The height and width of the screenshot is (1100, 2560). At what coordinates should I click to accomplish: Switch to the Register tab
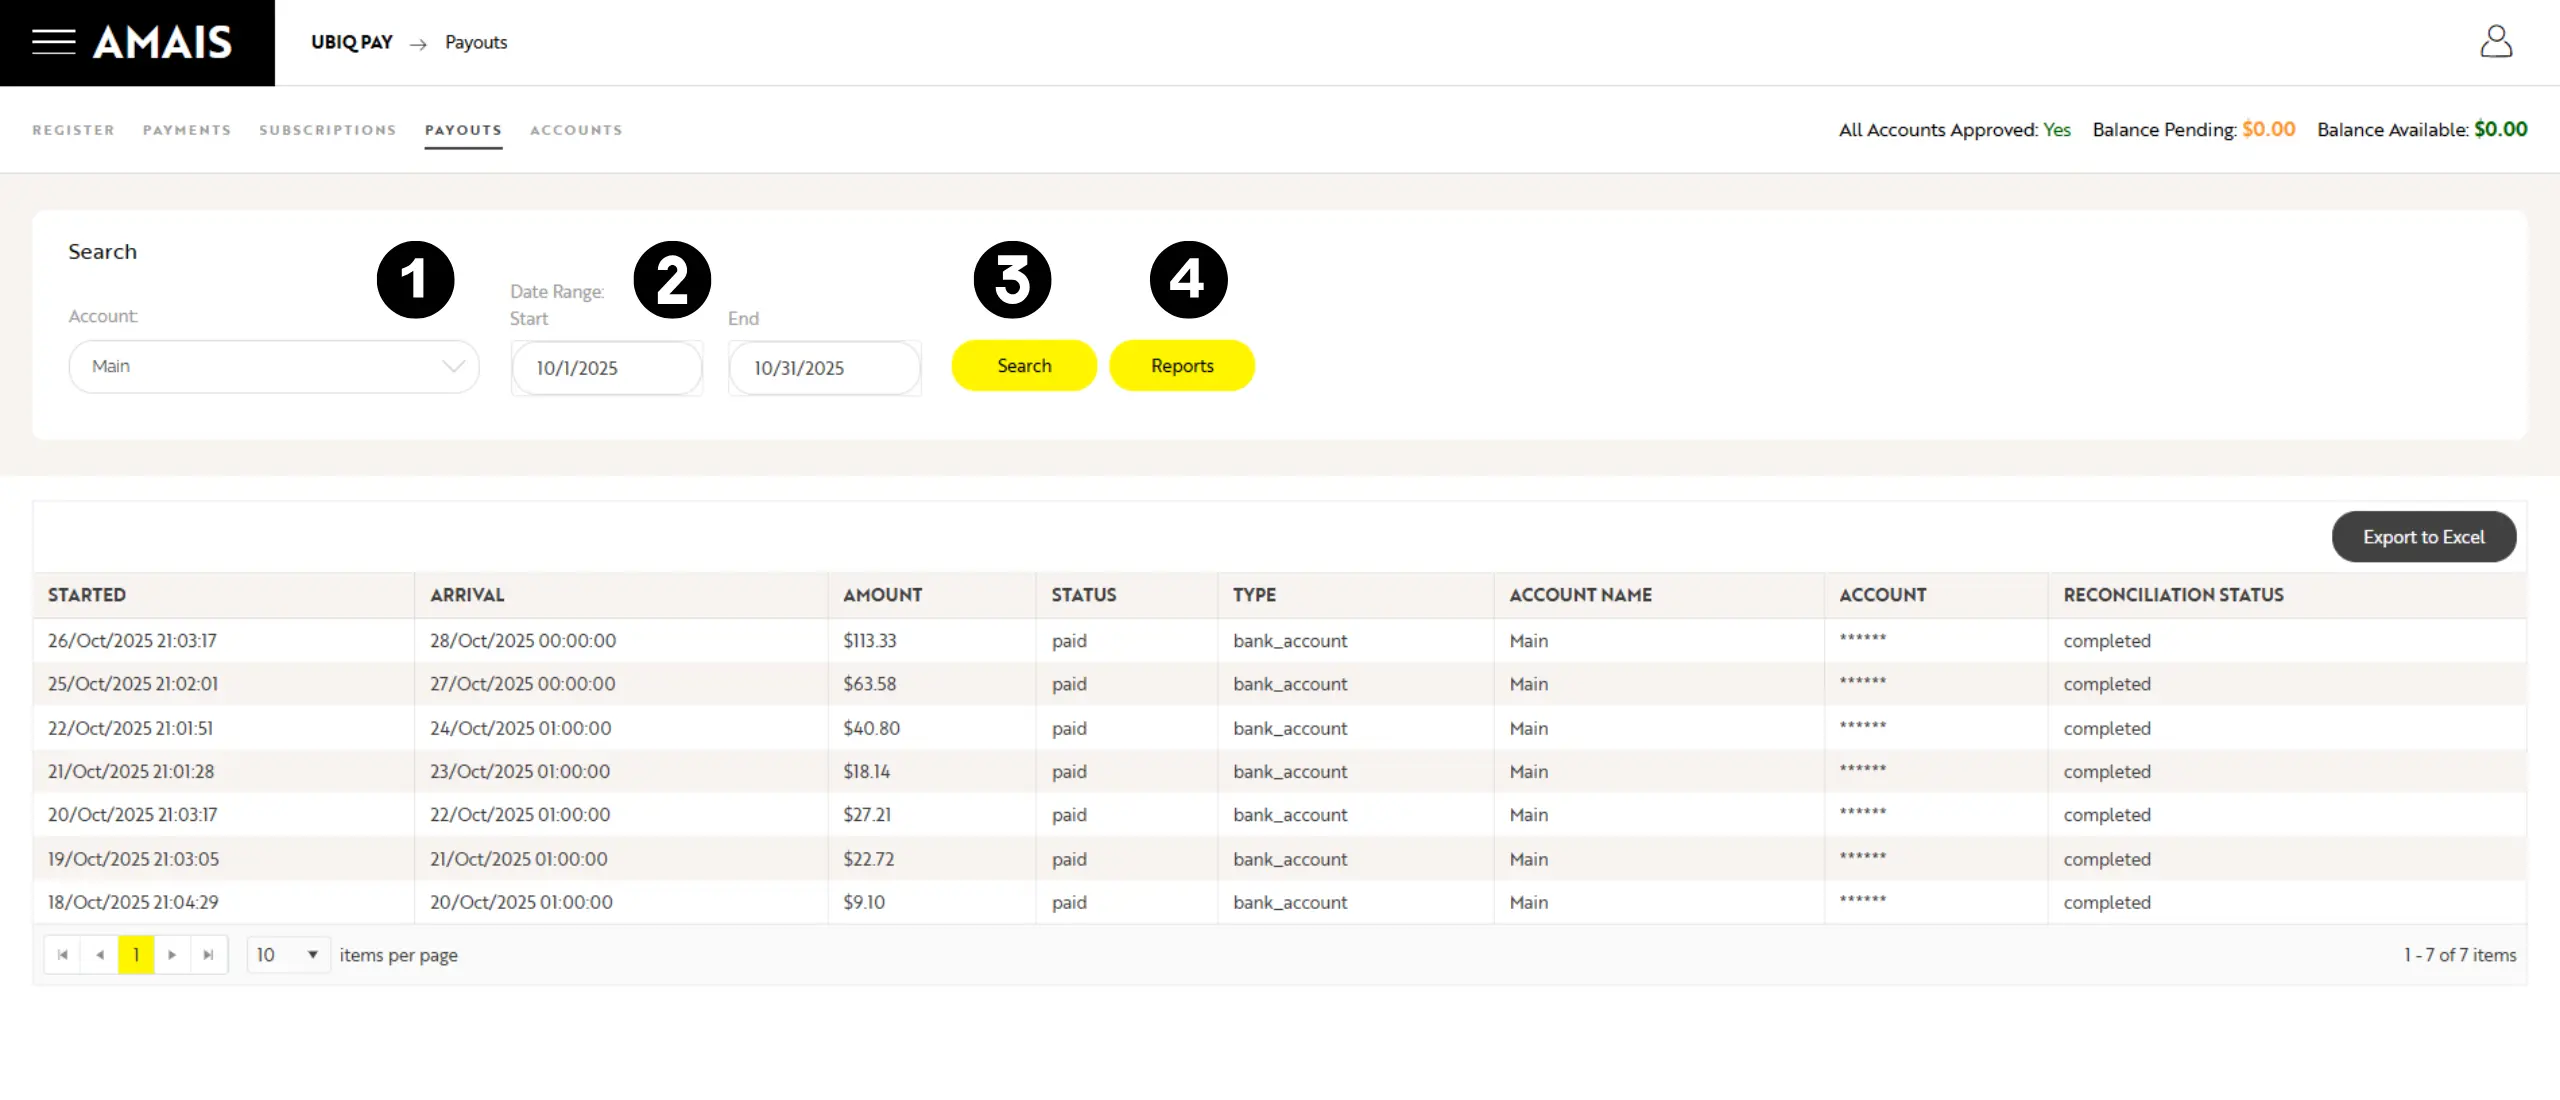click(73, 130)
